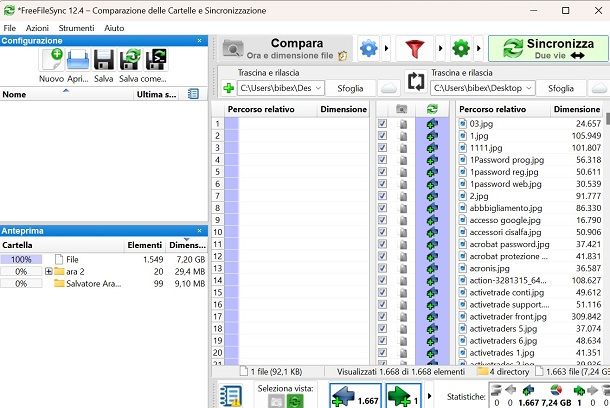Uncheck the checkbox for accesso google.jpg

coord(382,220)
